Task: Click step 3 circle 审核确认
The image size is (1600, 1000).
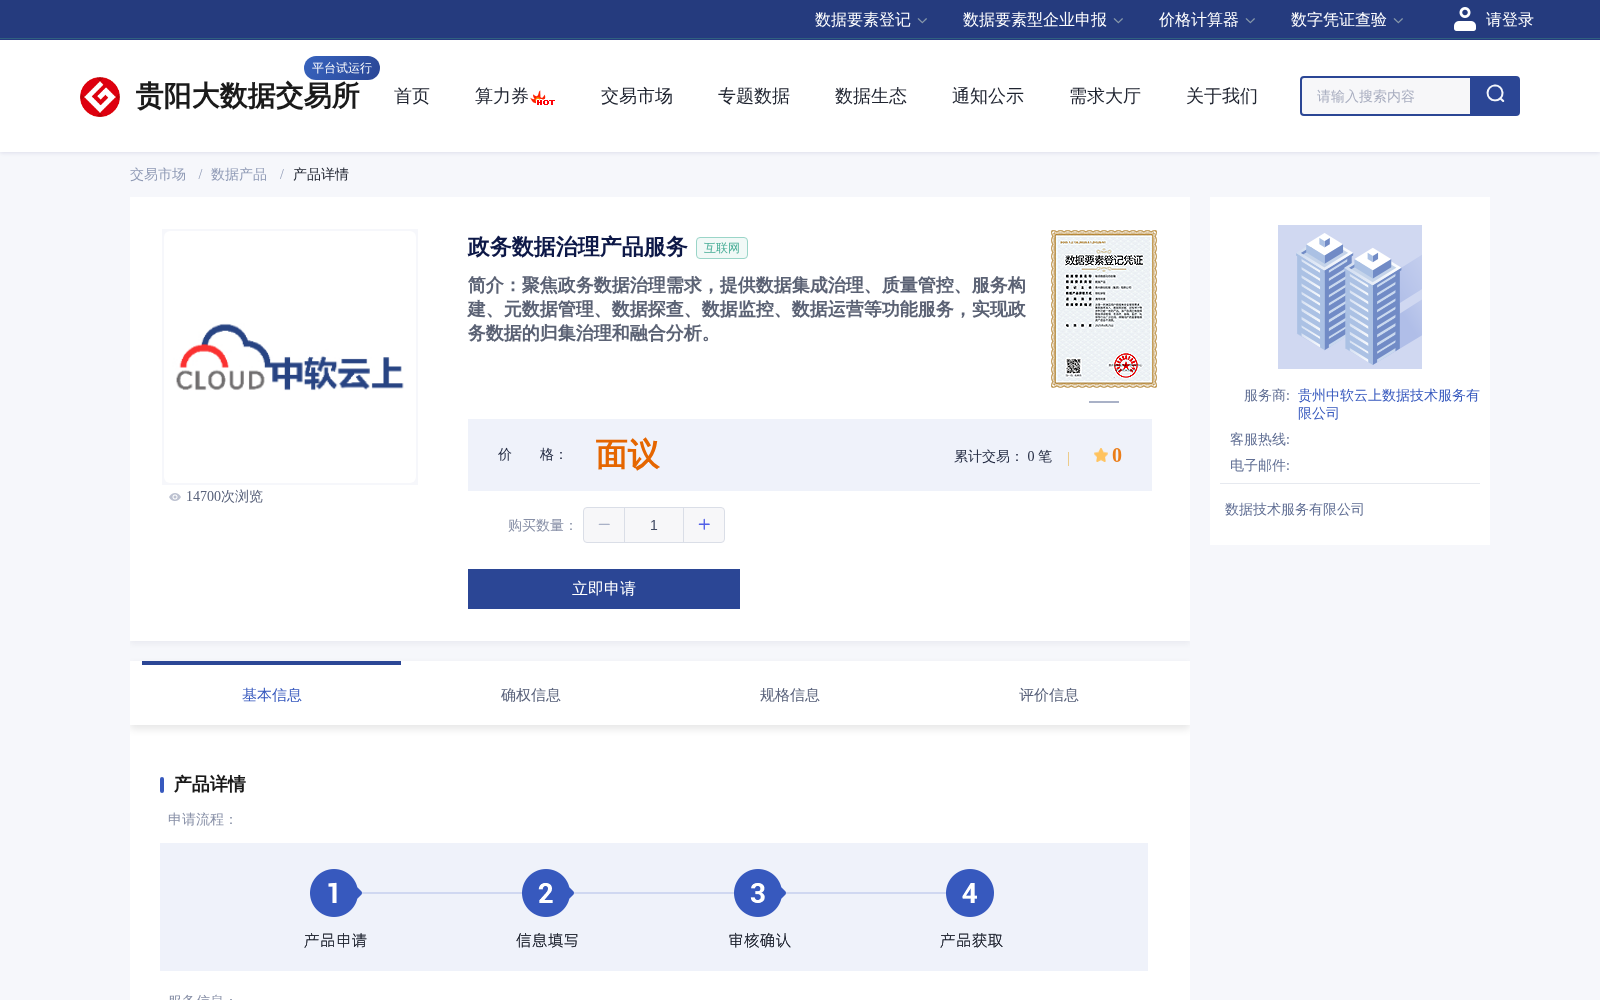Action: pyautogui.click(x=758, y=893)
